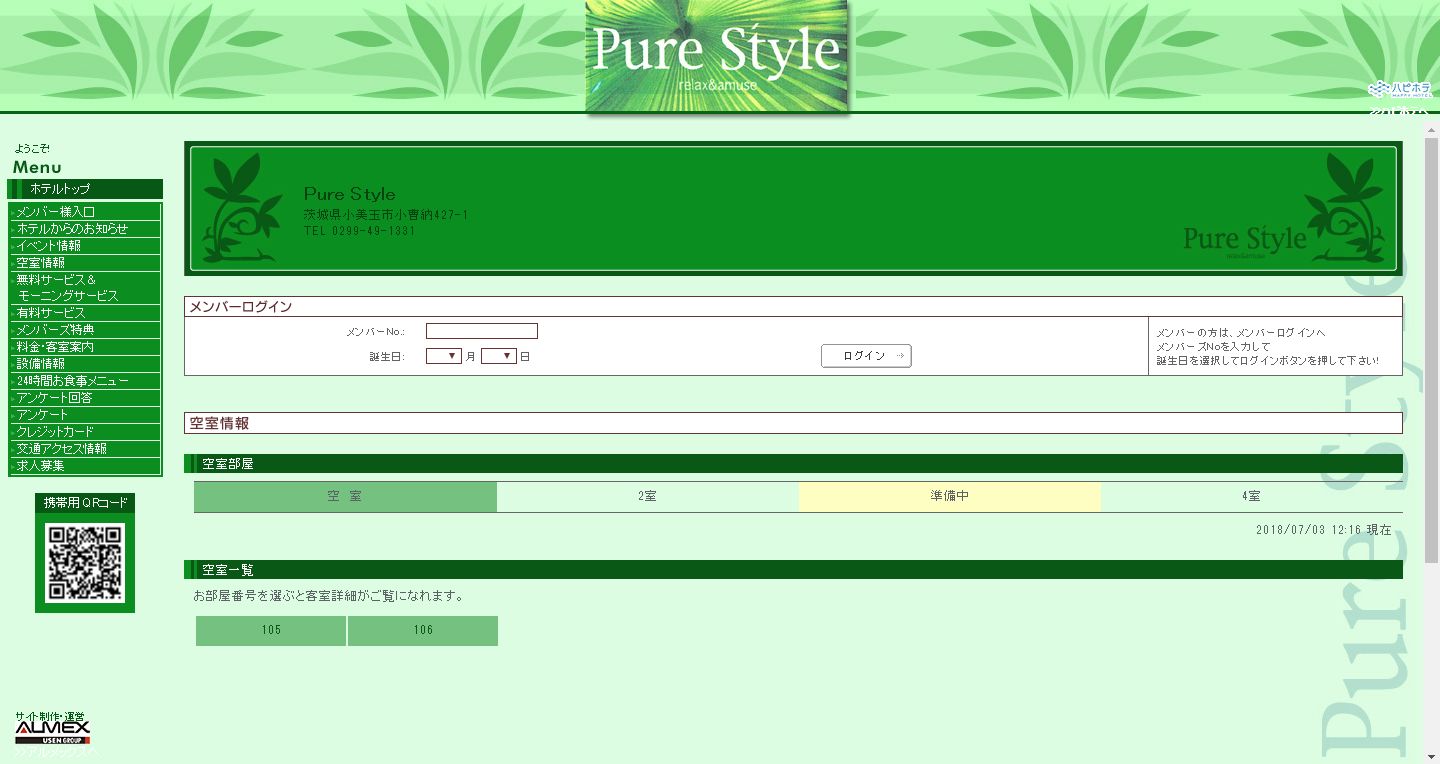This screenshot has width=1440, height=764.
Task: Open 交通アクセス情報 menu item
Action: coord(85,449)
